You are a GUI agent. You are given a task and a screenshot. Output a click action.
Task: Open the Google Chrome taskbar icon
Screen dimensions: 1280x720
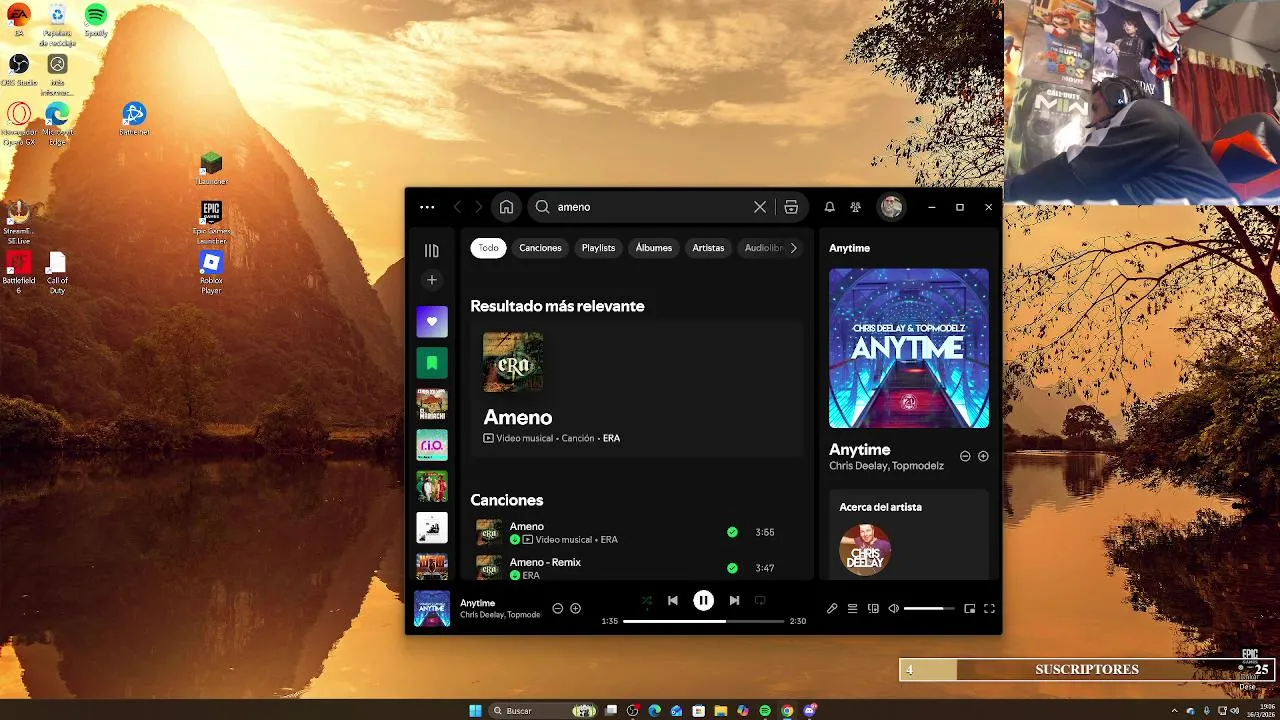pyautogui.click(x=787, y=711)
